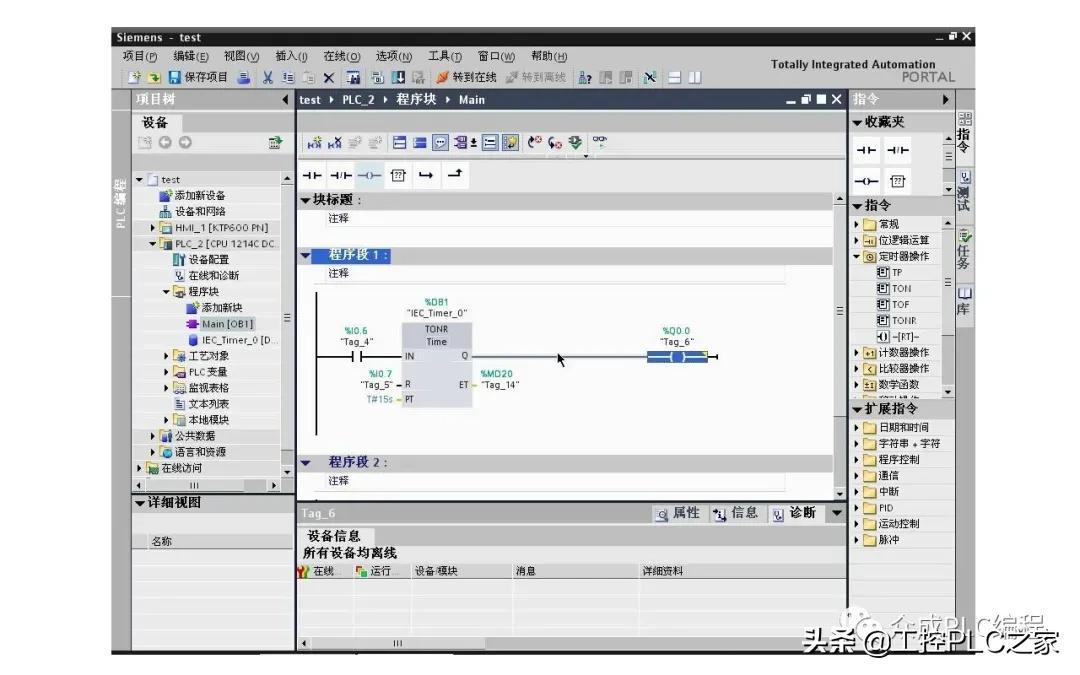Select Main [OB1] in project tree
This screenshot has height=675, width=1080.
[220, 324]
